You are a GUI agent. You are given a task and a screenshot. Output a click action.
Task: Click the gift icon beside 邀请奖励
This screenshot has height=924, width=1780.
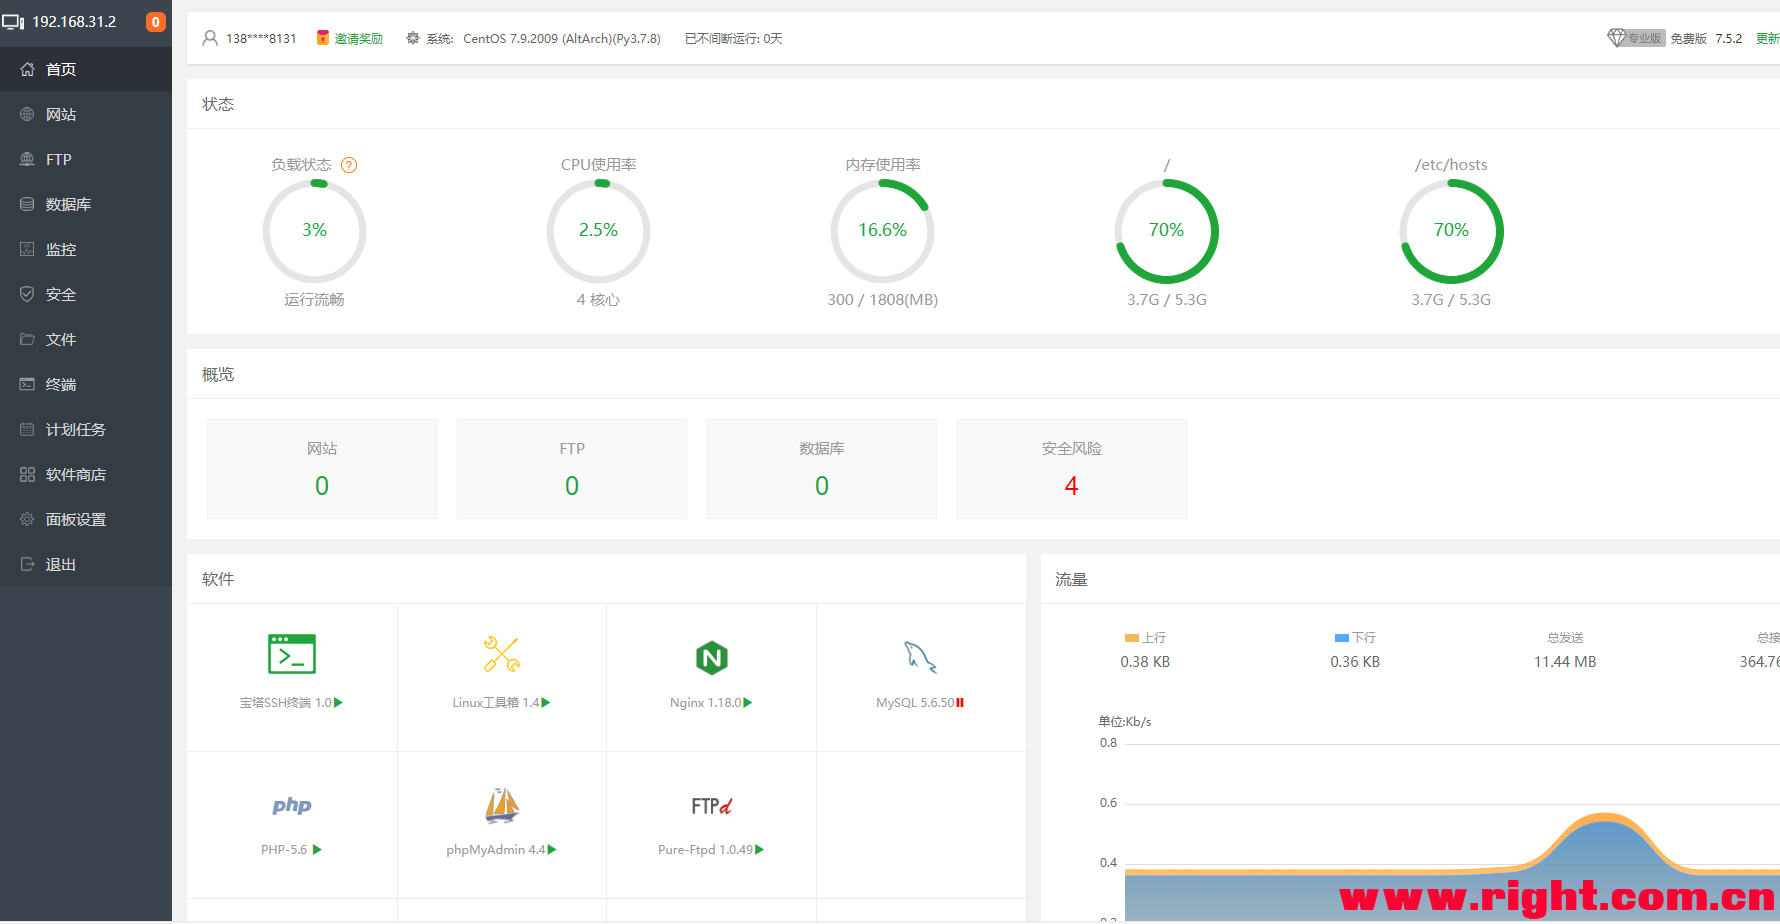pos(323,38)
